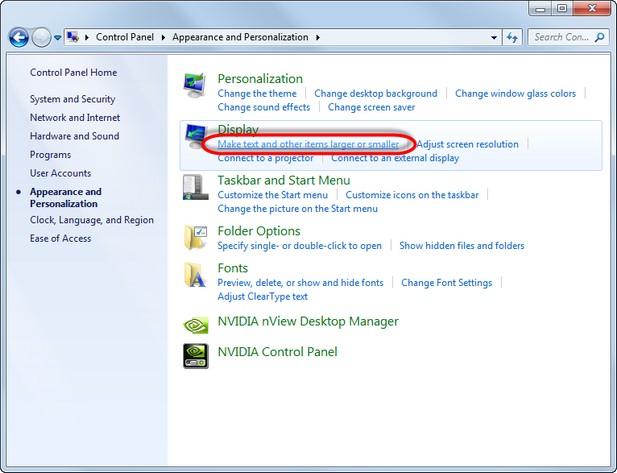The height and width of the screenshot is (473, 617).
Task: Click Connect to an external display
Action: point(395,158)
